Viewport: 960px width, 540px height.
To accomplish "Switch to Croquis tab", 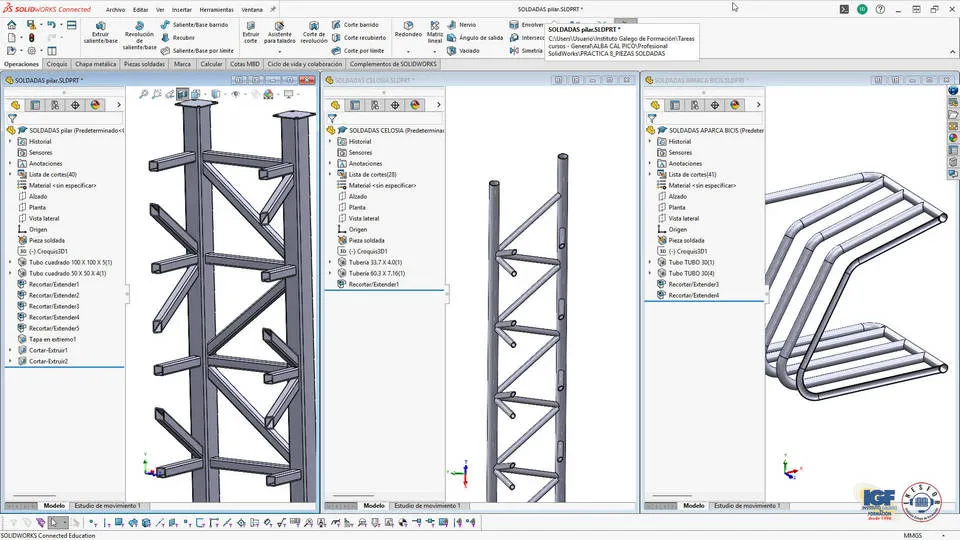I will [x=57, y=64].
